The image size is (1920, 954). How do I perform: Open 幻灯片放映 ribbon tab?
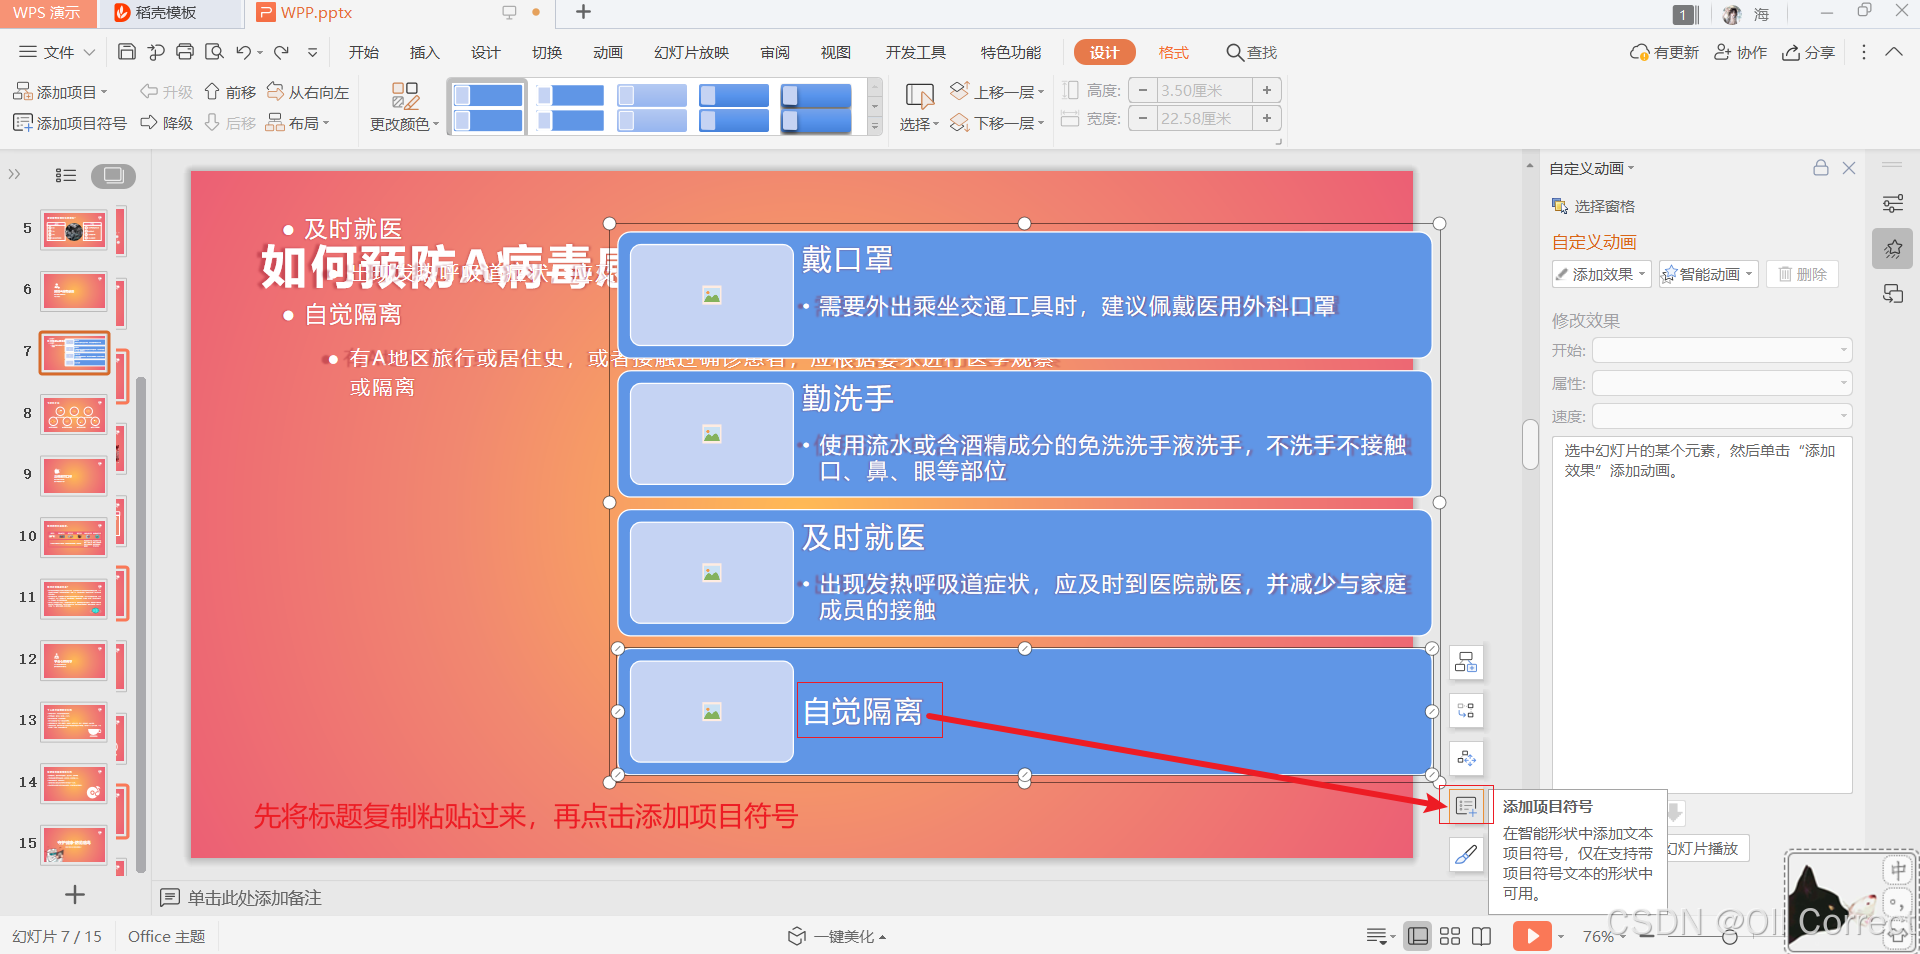(692, 52)
